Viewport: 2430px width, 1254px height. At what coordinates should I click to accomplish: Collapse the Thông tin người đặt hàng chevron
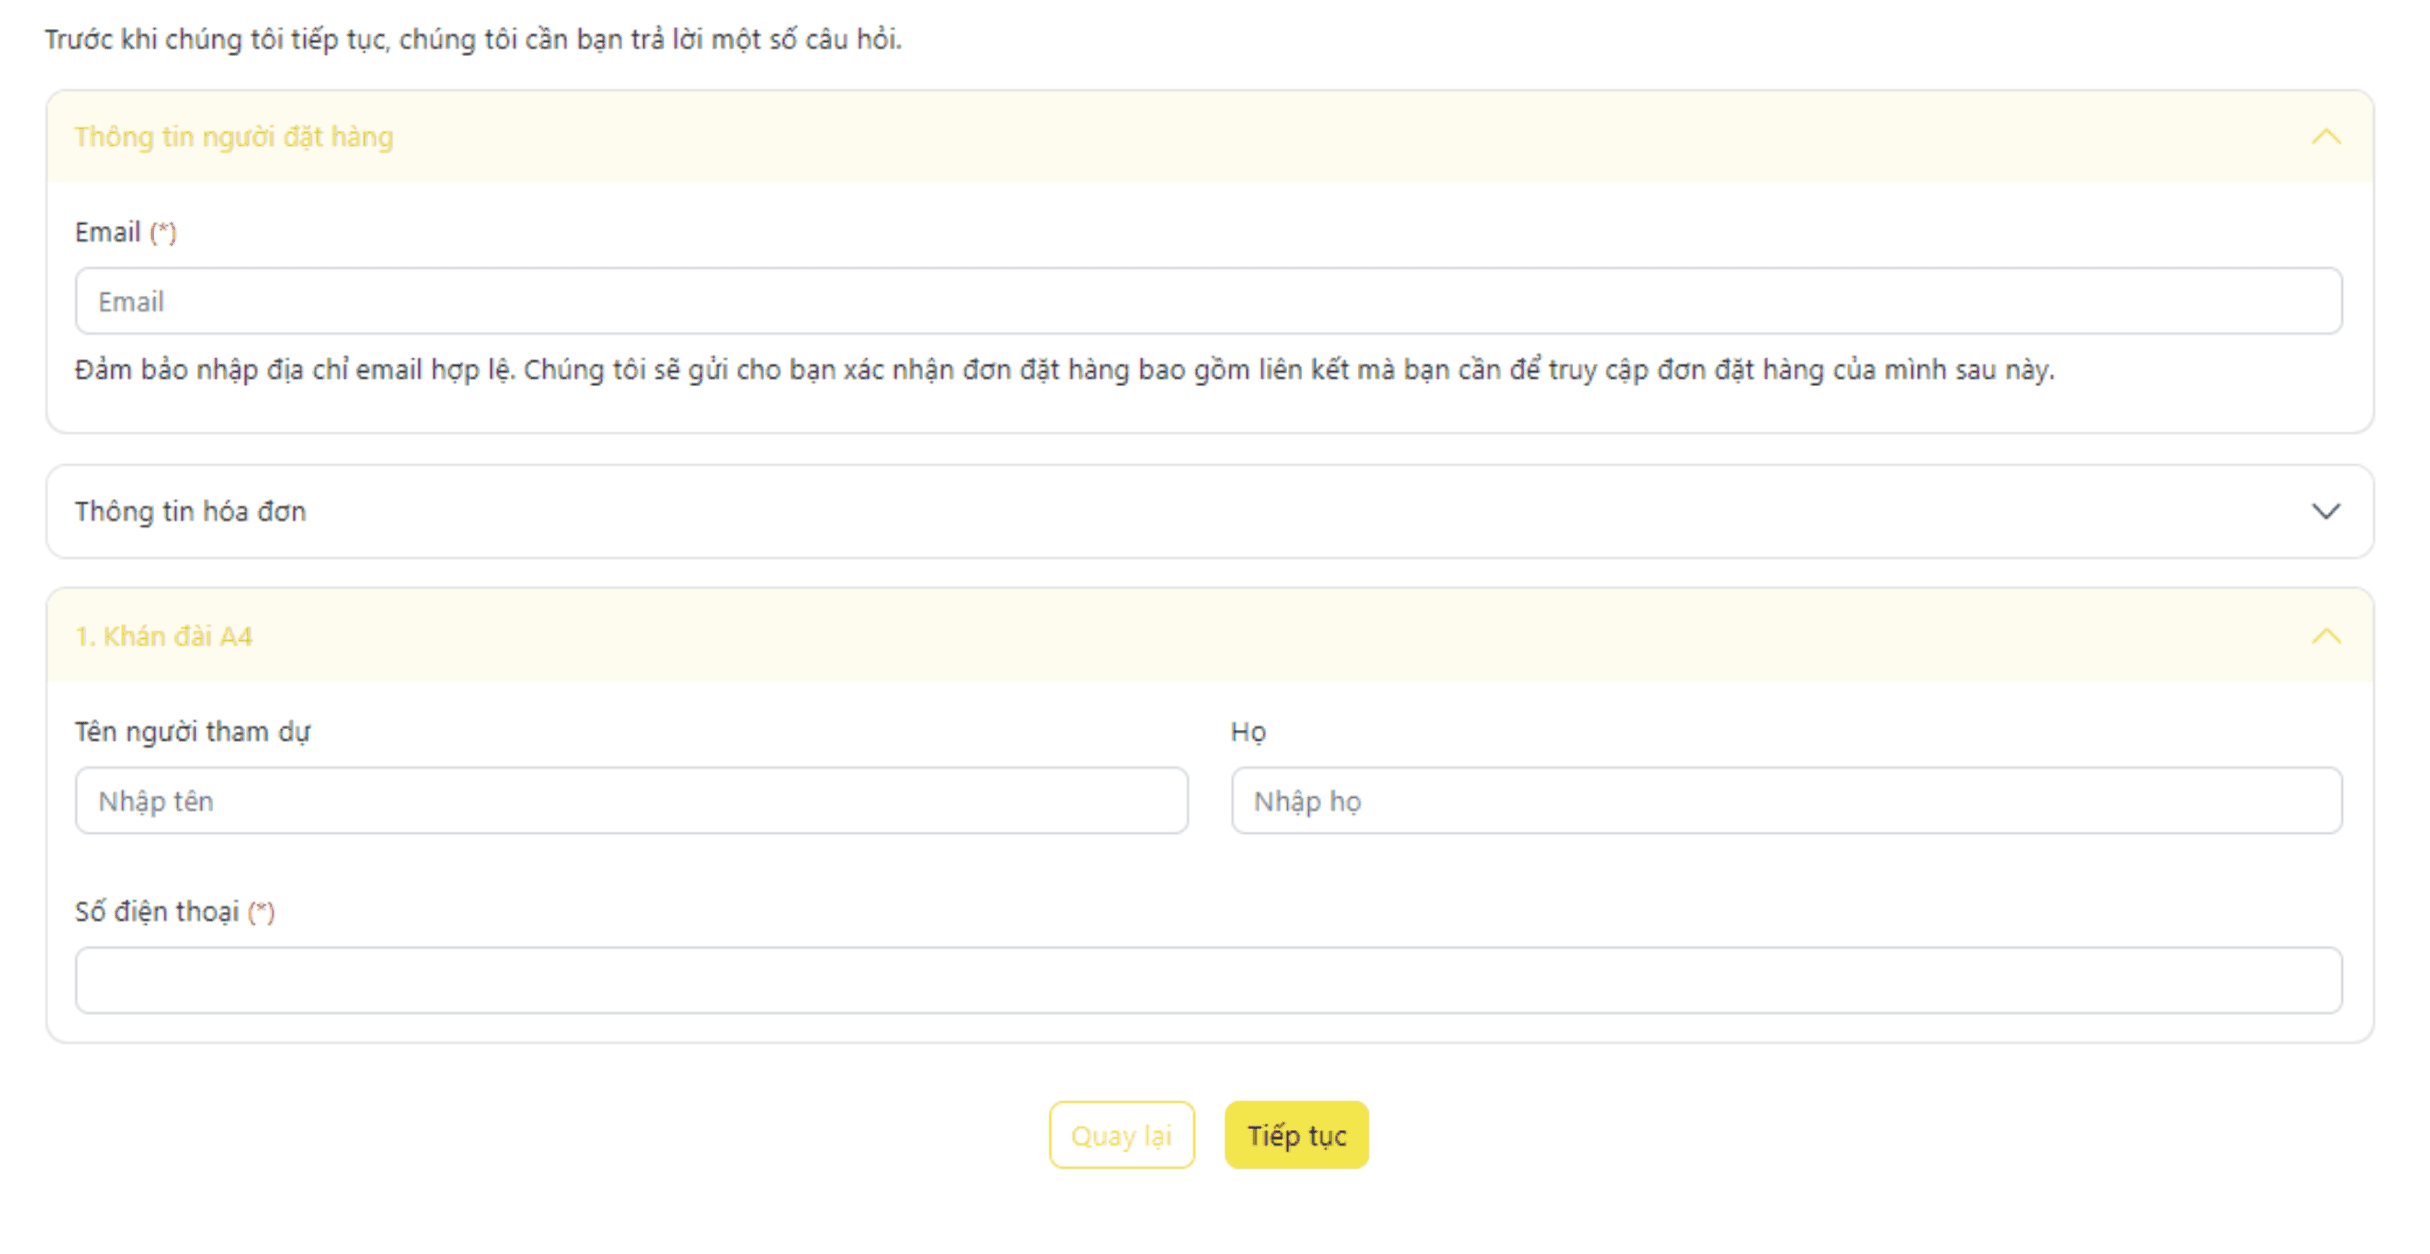pos(2326,136)
